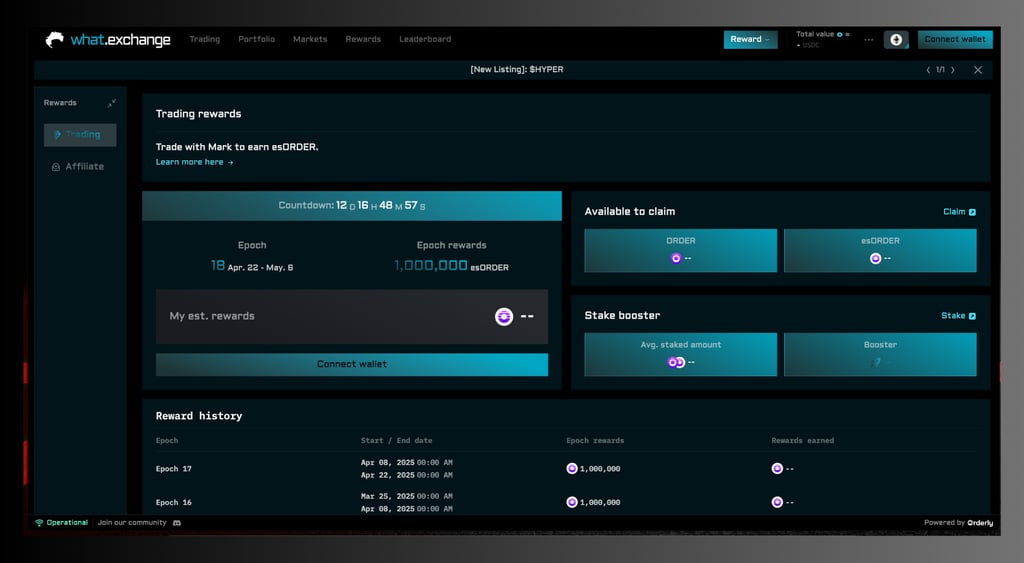Click the Start / End date column header

[396, 441]
